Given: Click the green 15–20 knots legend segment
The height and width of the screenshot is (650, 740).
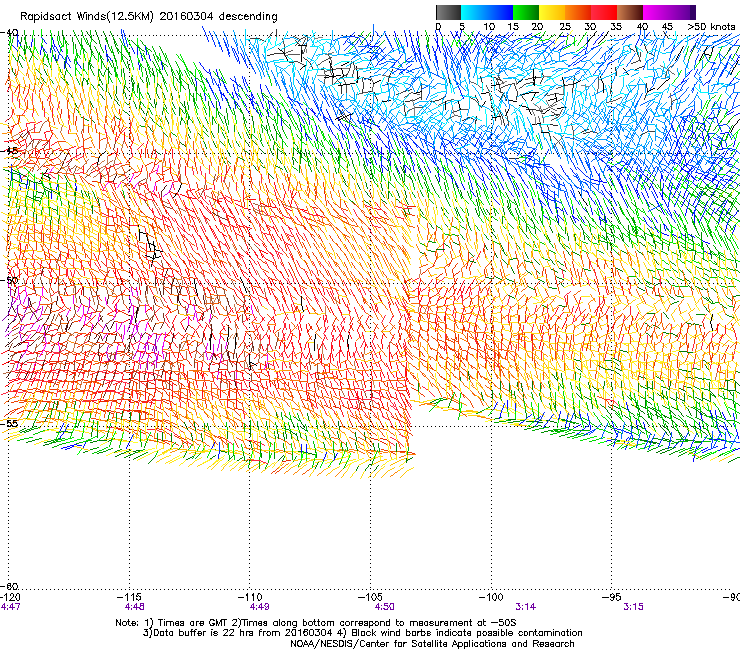Looking at the screenshot, I should pos(526,12).
